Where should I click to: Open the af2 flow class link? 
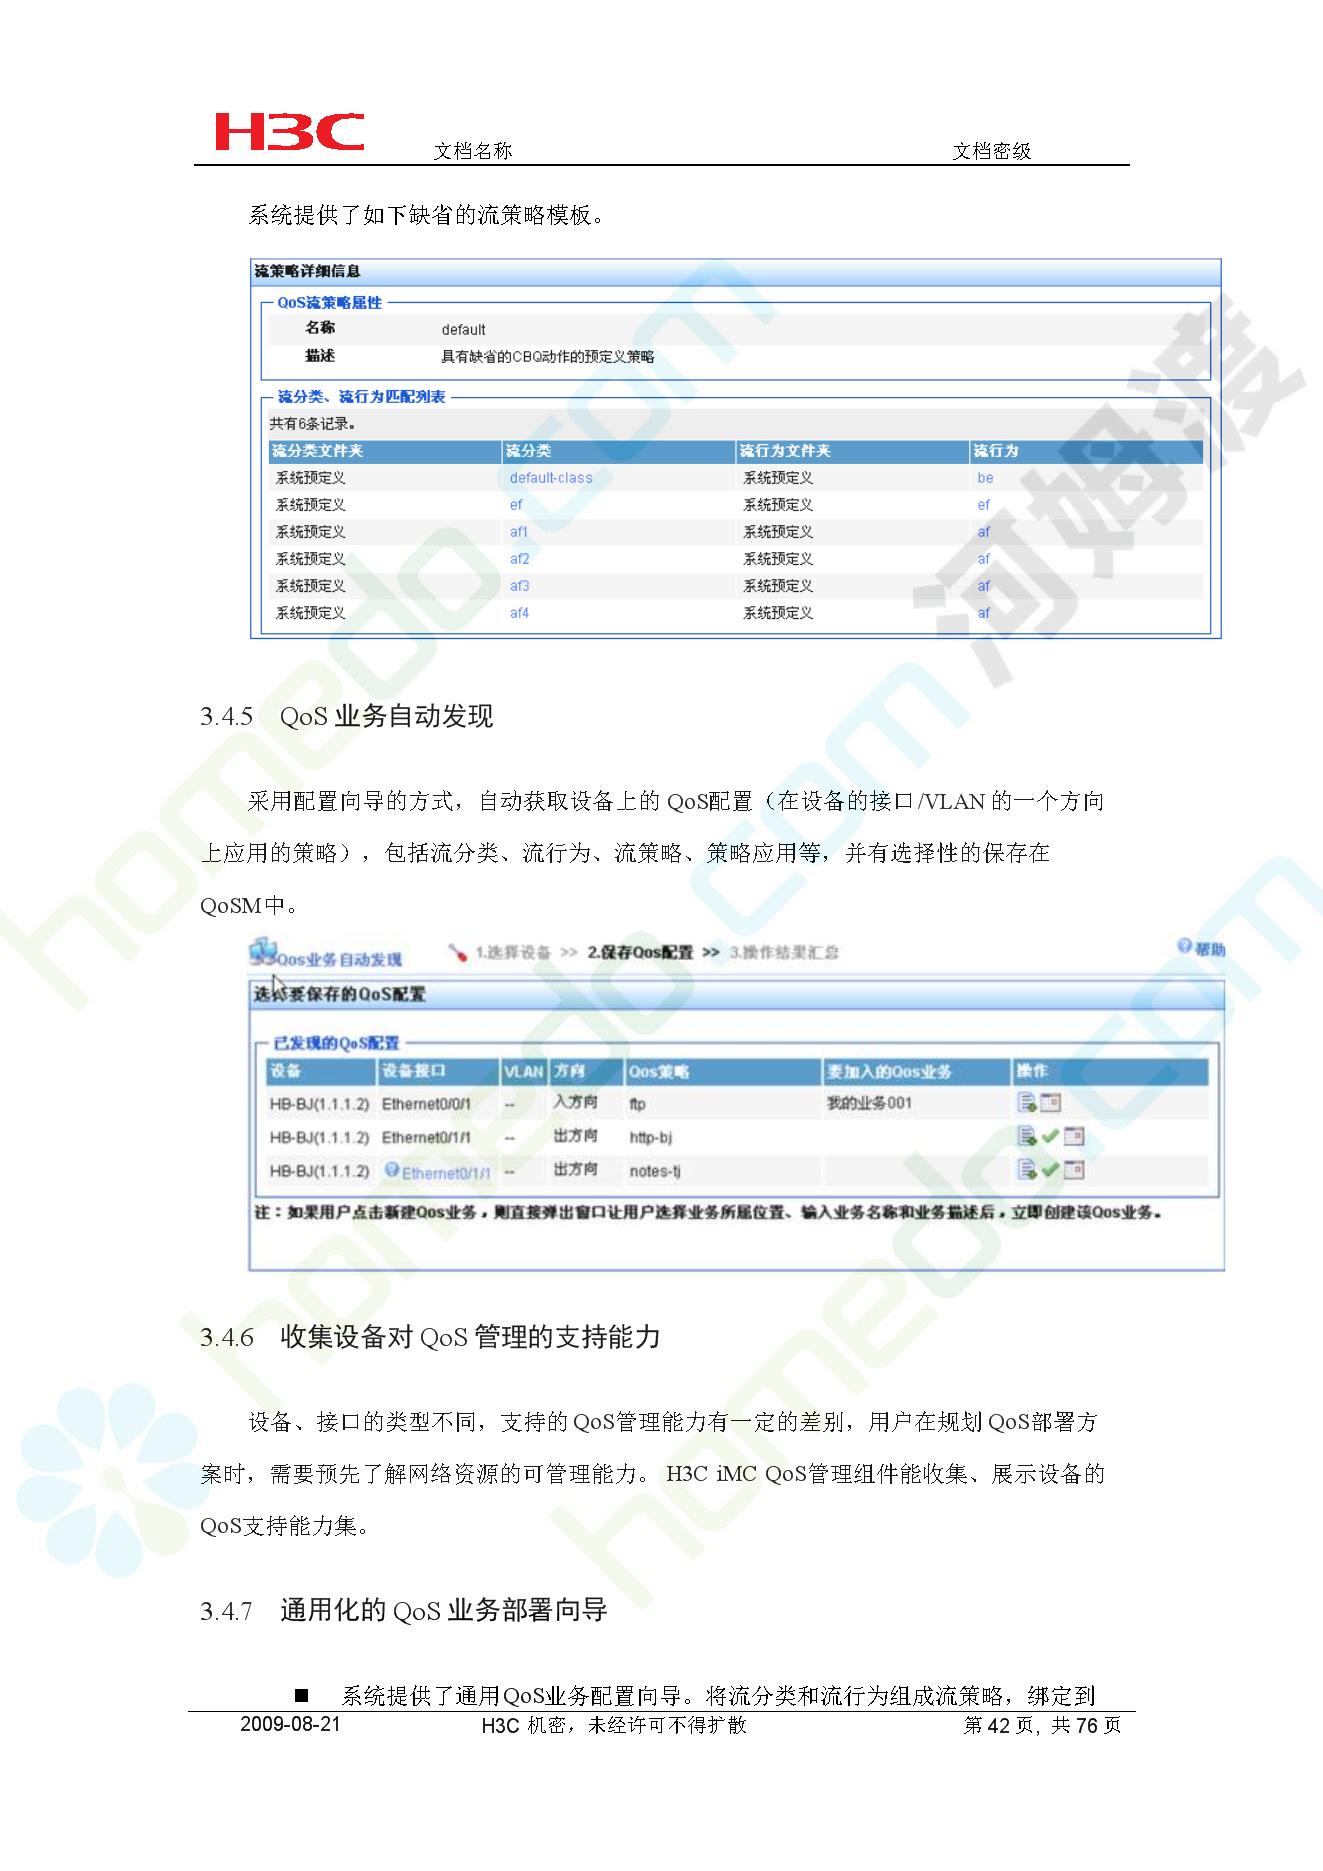pos(520,559)
